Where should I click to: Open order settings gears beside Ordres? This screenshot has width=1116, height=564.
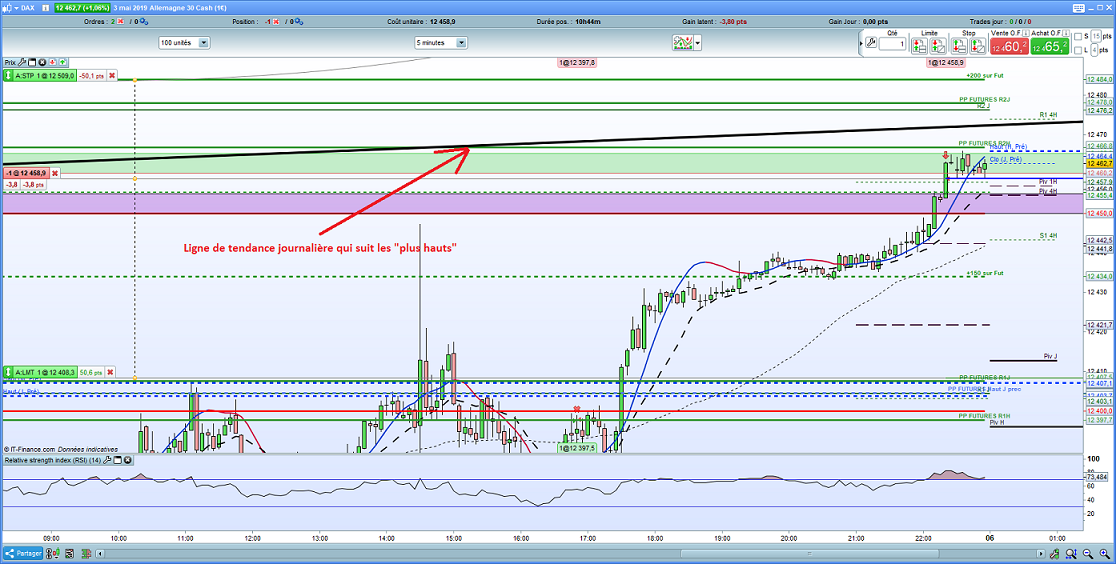coord(144,21)
